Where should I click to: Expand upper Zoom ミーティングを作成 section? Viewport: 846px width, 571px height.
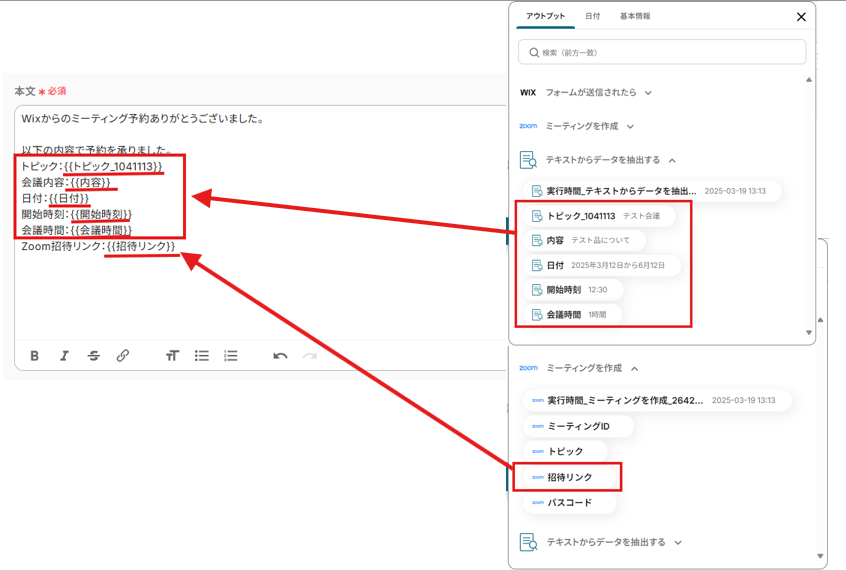click(x=577, y=126)
